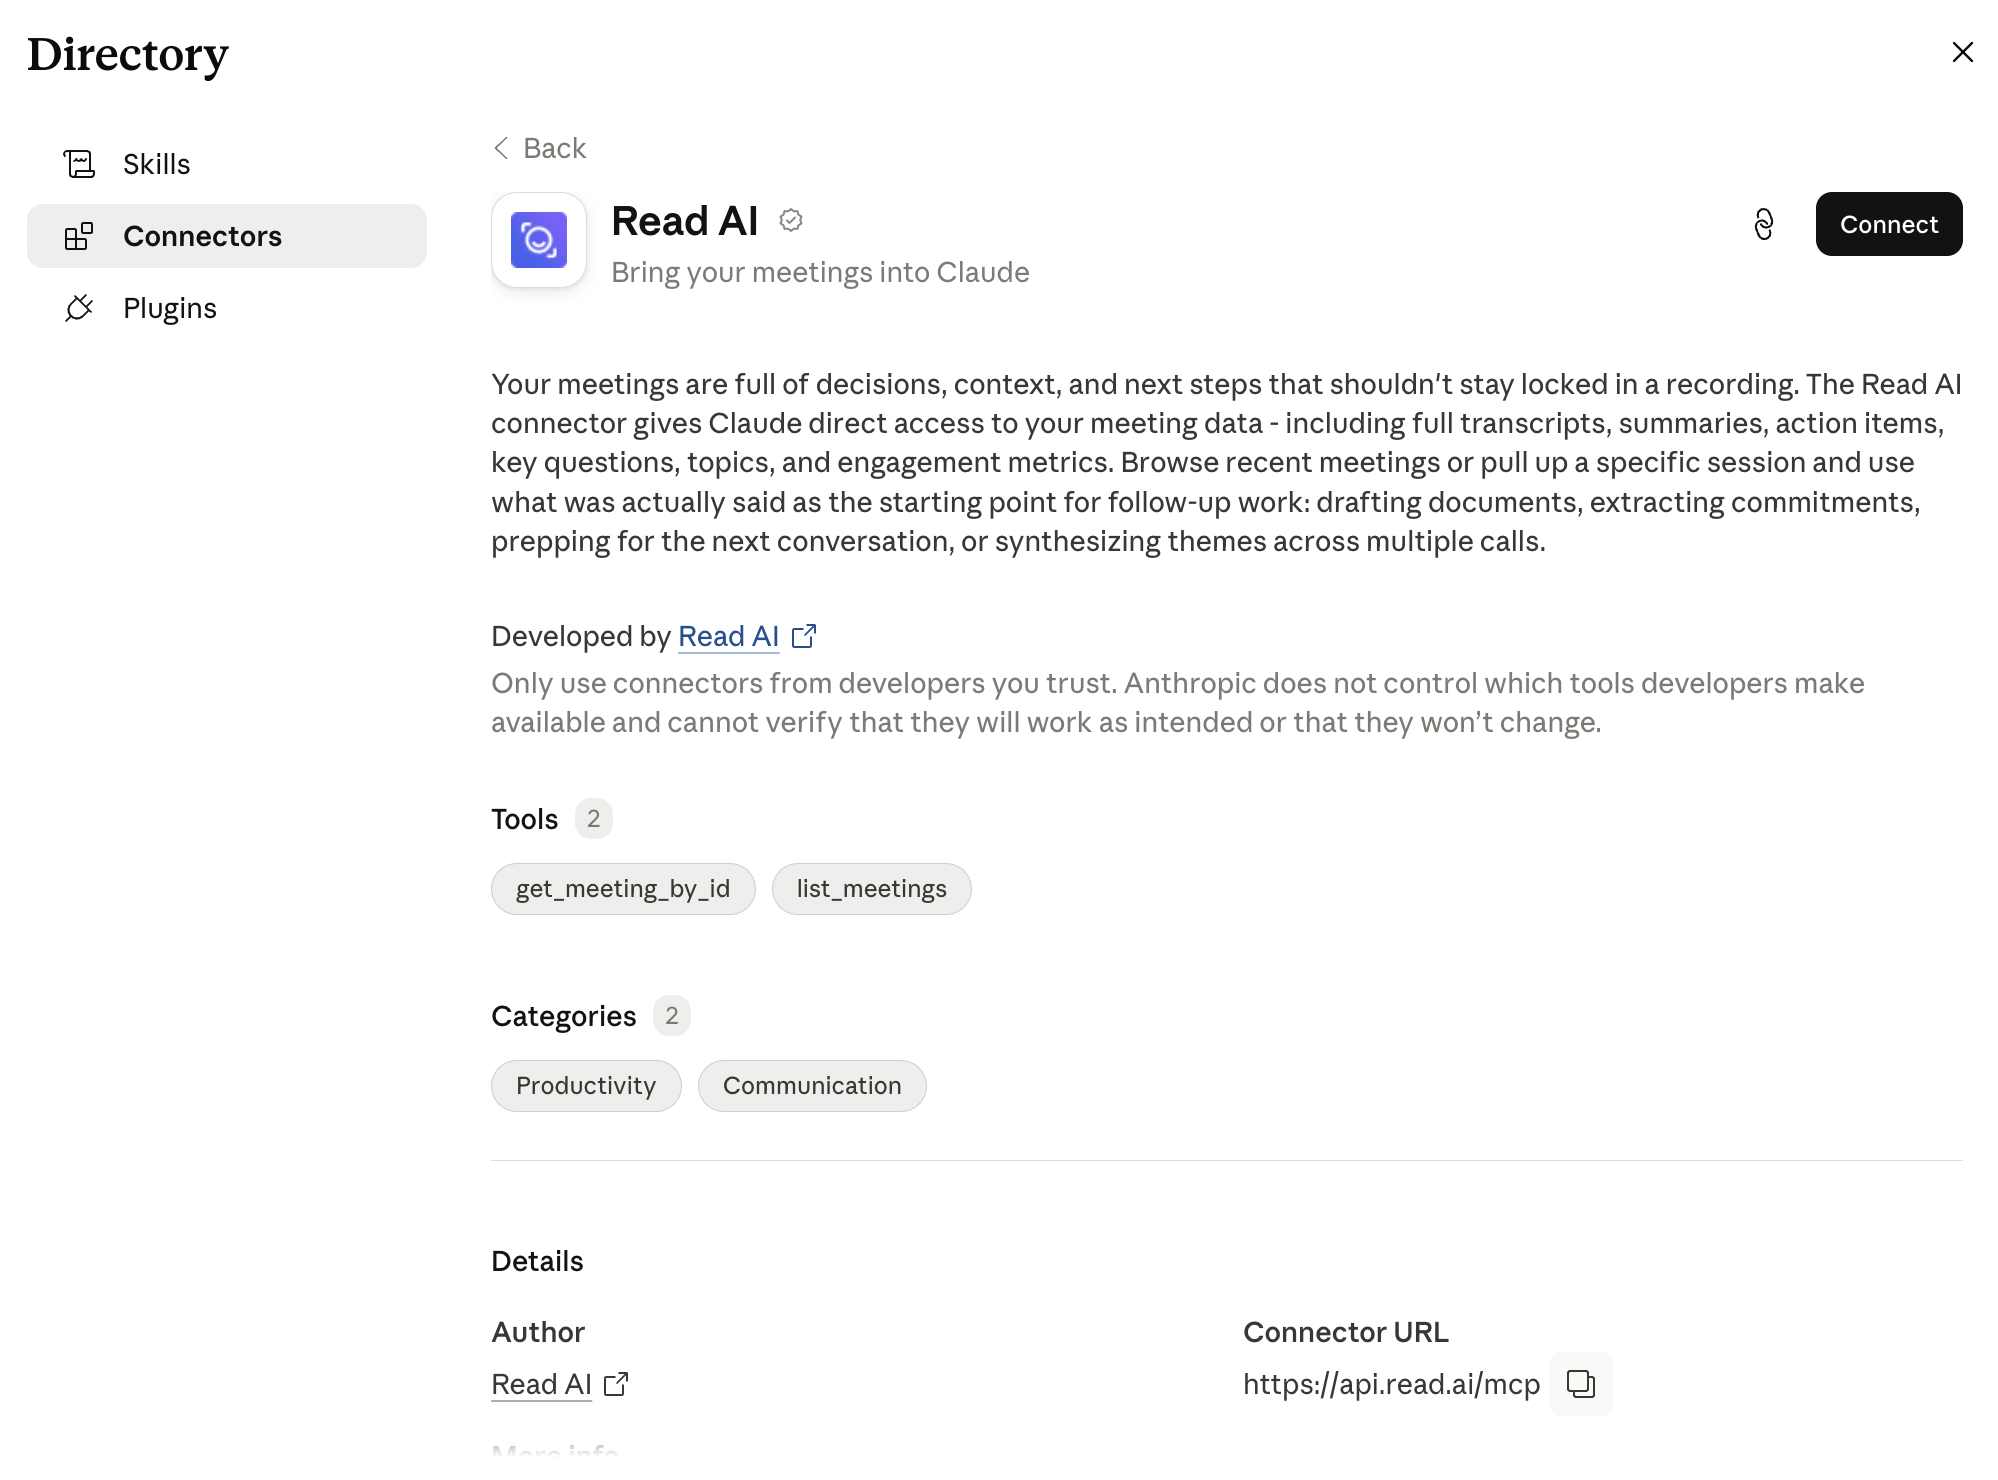Click the Productivity category chip
Image resolution: width=1998 pixels, height=1480 pixels.
586,1086
